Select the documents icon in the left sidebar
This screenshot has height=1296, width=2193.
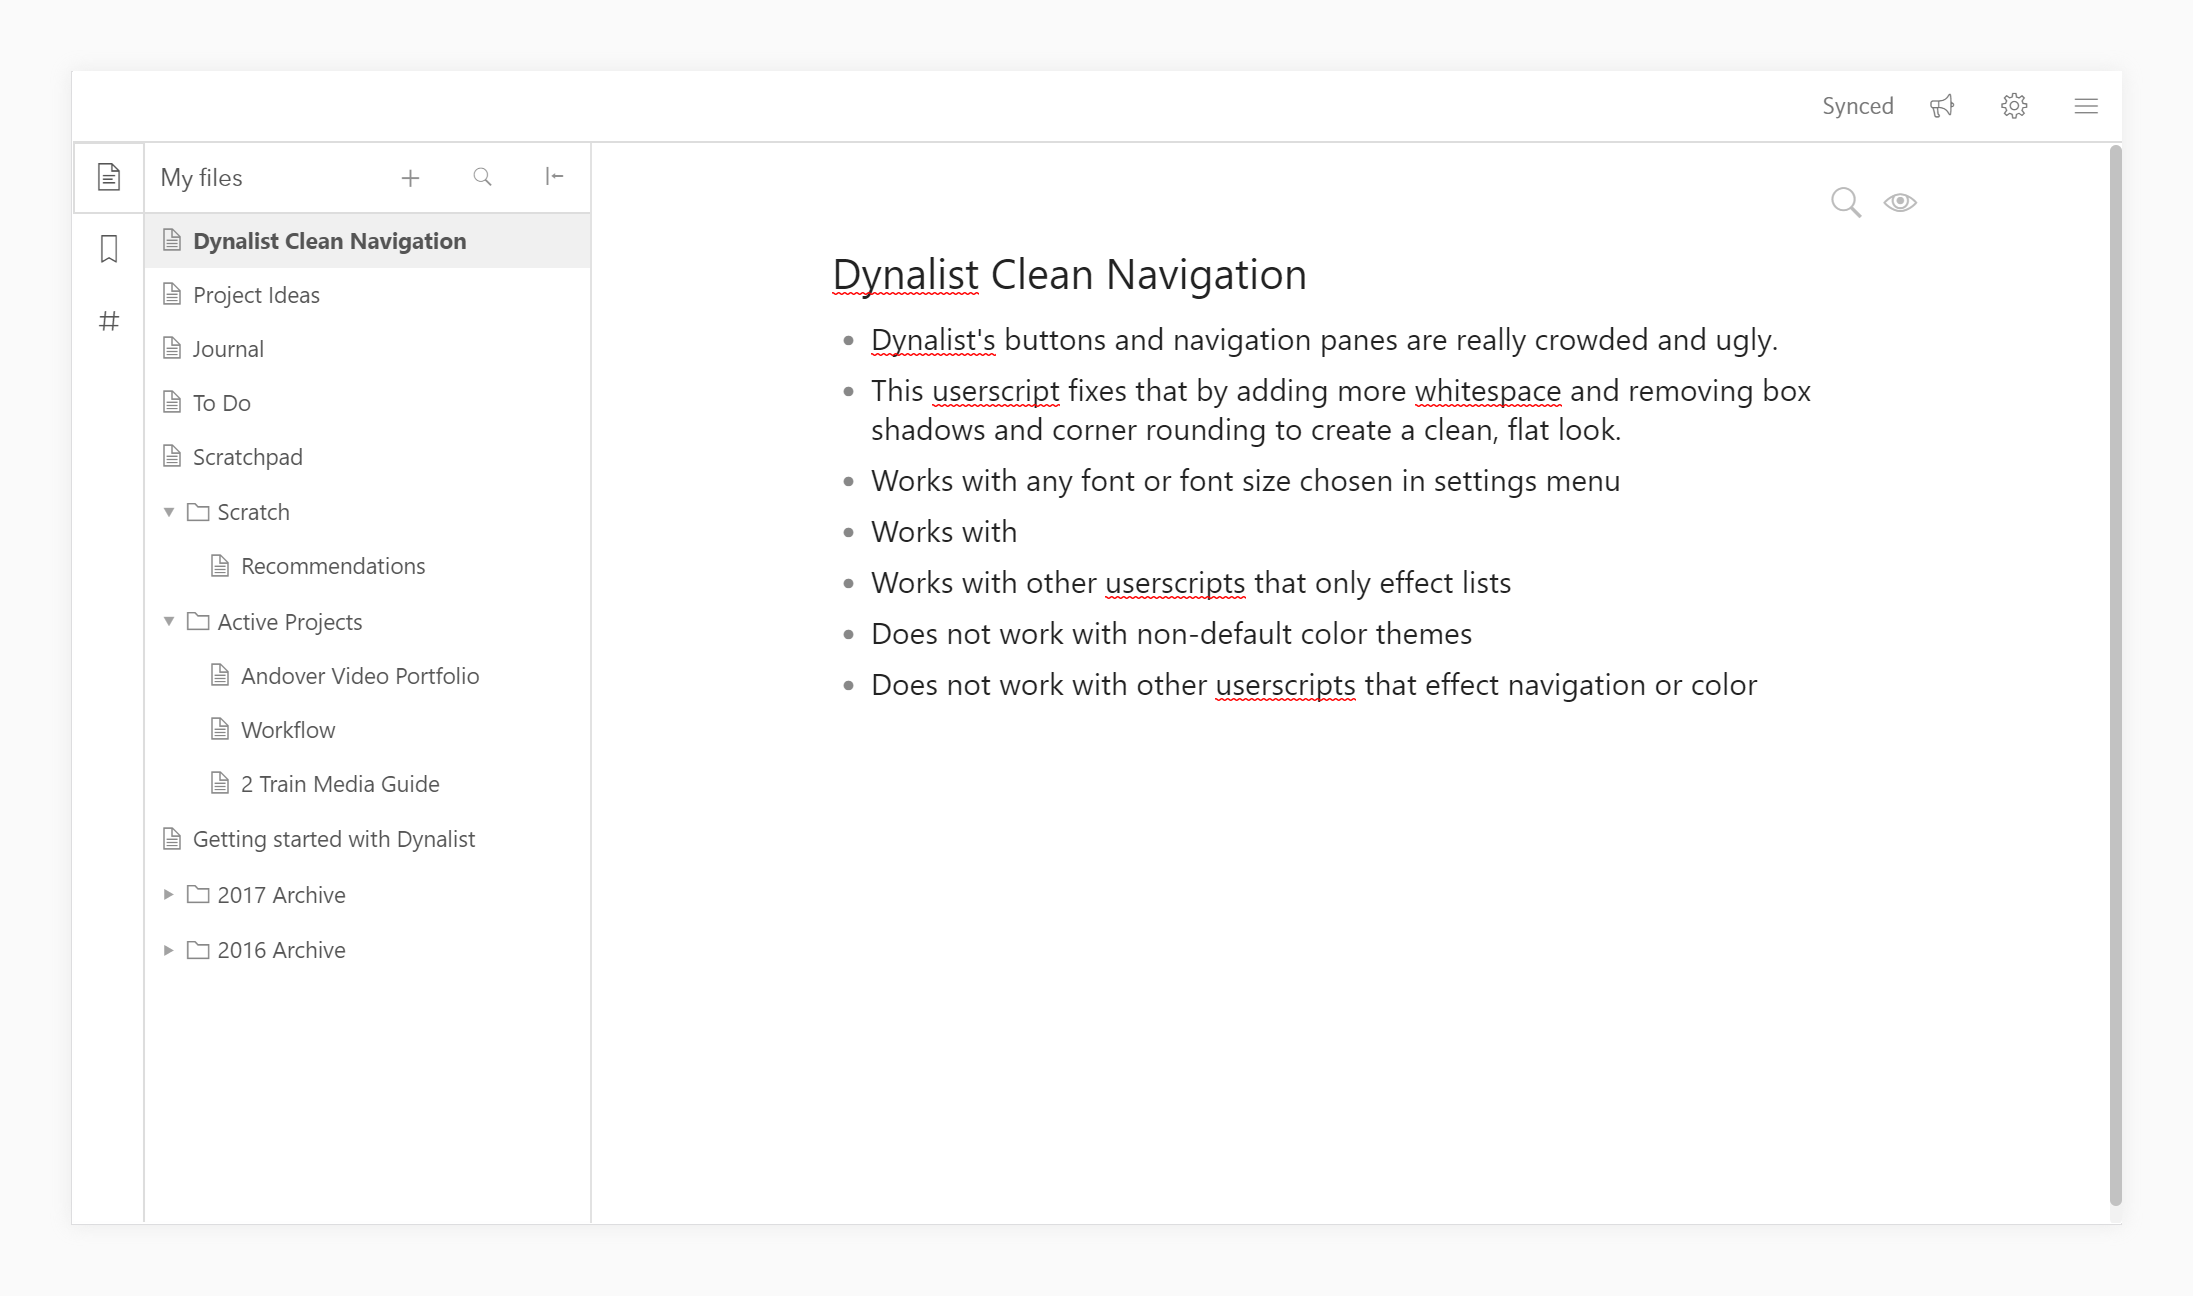click(108, 177)
